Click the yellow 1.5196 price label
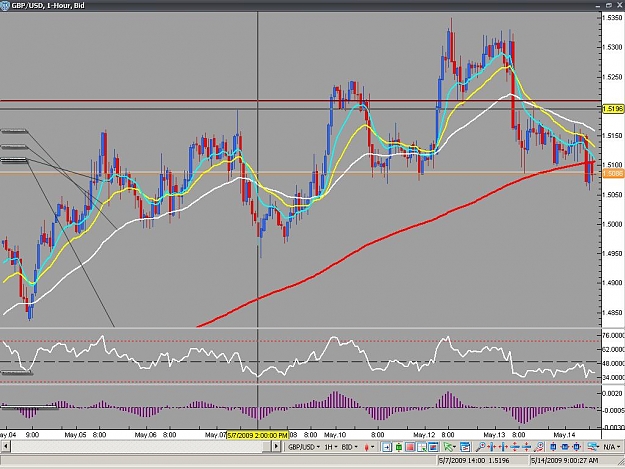 (x=612, y=108)
